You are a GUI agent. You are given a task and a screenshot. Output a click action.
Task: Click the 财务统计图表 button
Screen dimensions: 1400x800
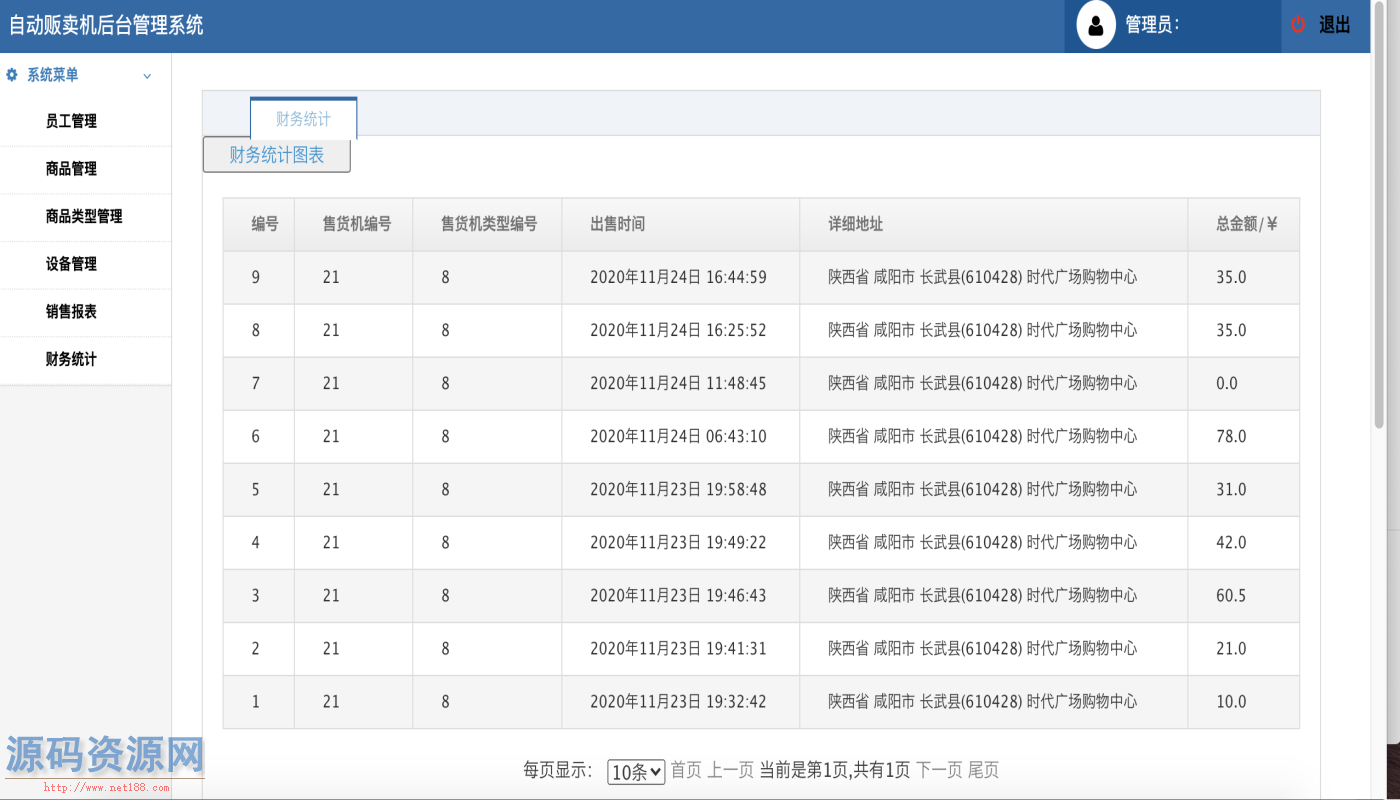[277, 155]
